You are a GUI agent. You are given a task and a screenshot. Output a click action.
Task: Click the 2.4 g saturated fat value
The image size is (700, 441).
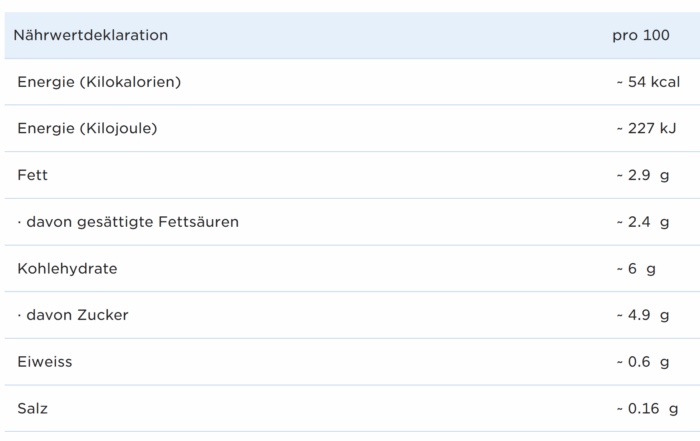(643, 222)
